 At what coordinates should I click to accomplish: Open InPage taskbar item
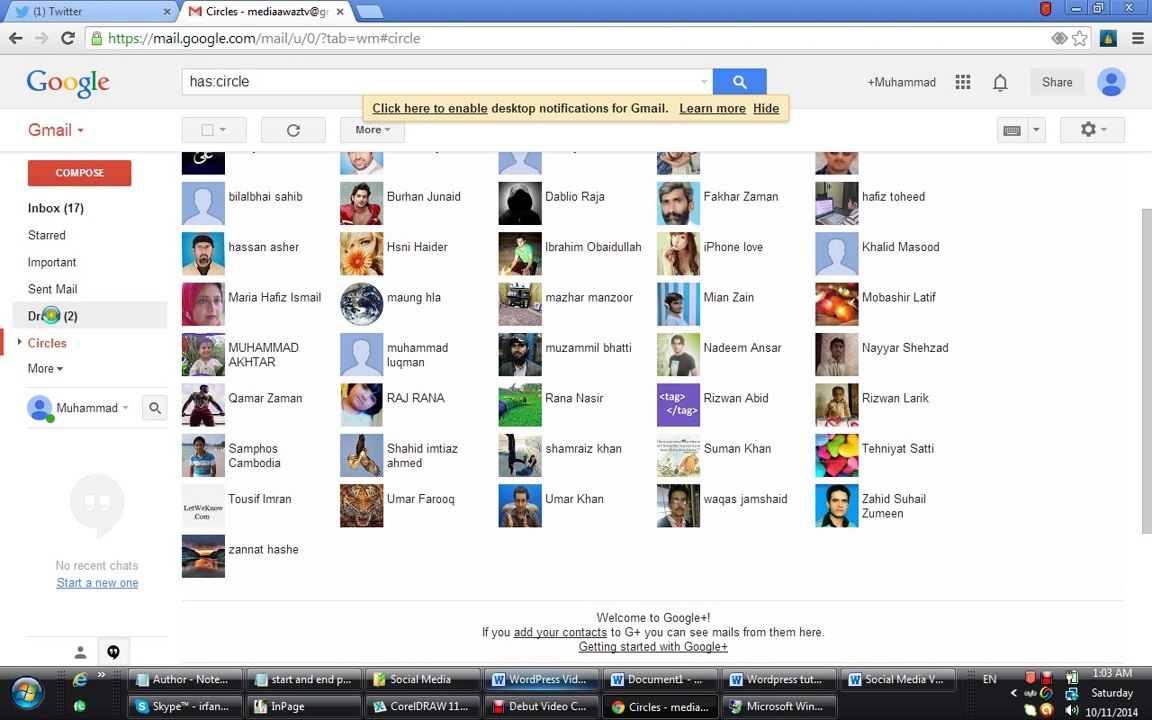pyautogui.click(x=304, y=706)
